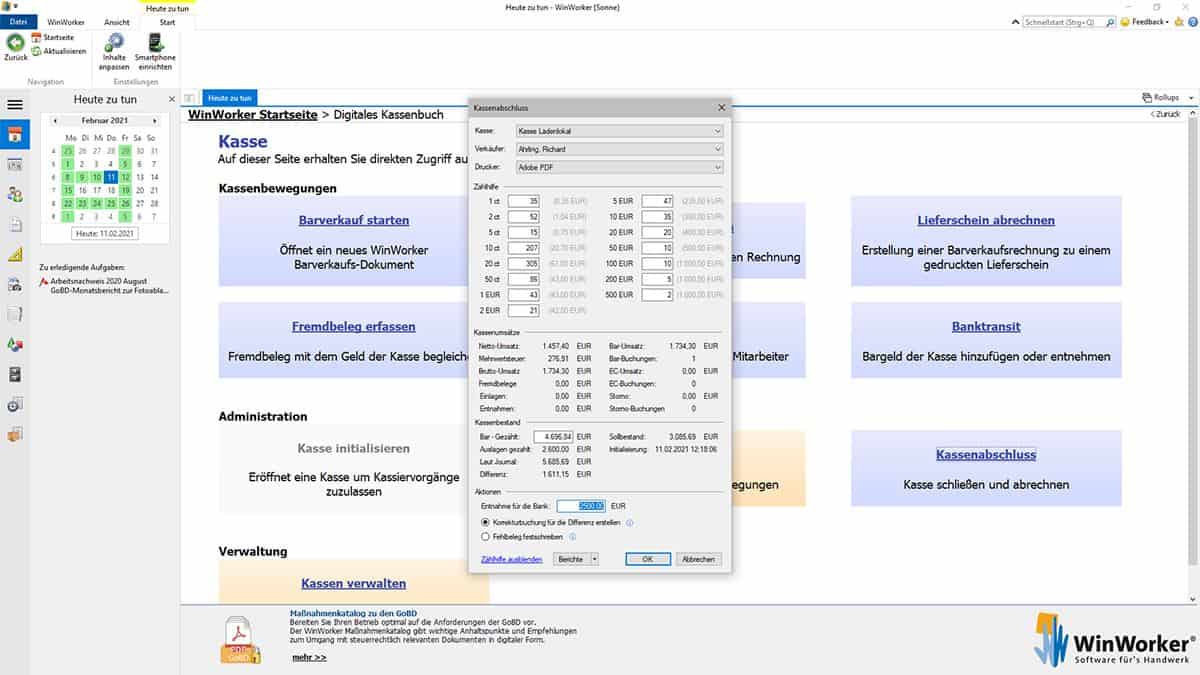
Task: Select the Heute zu tun document tab
Action: [230, 98]
